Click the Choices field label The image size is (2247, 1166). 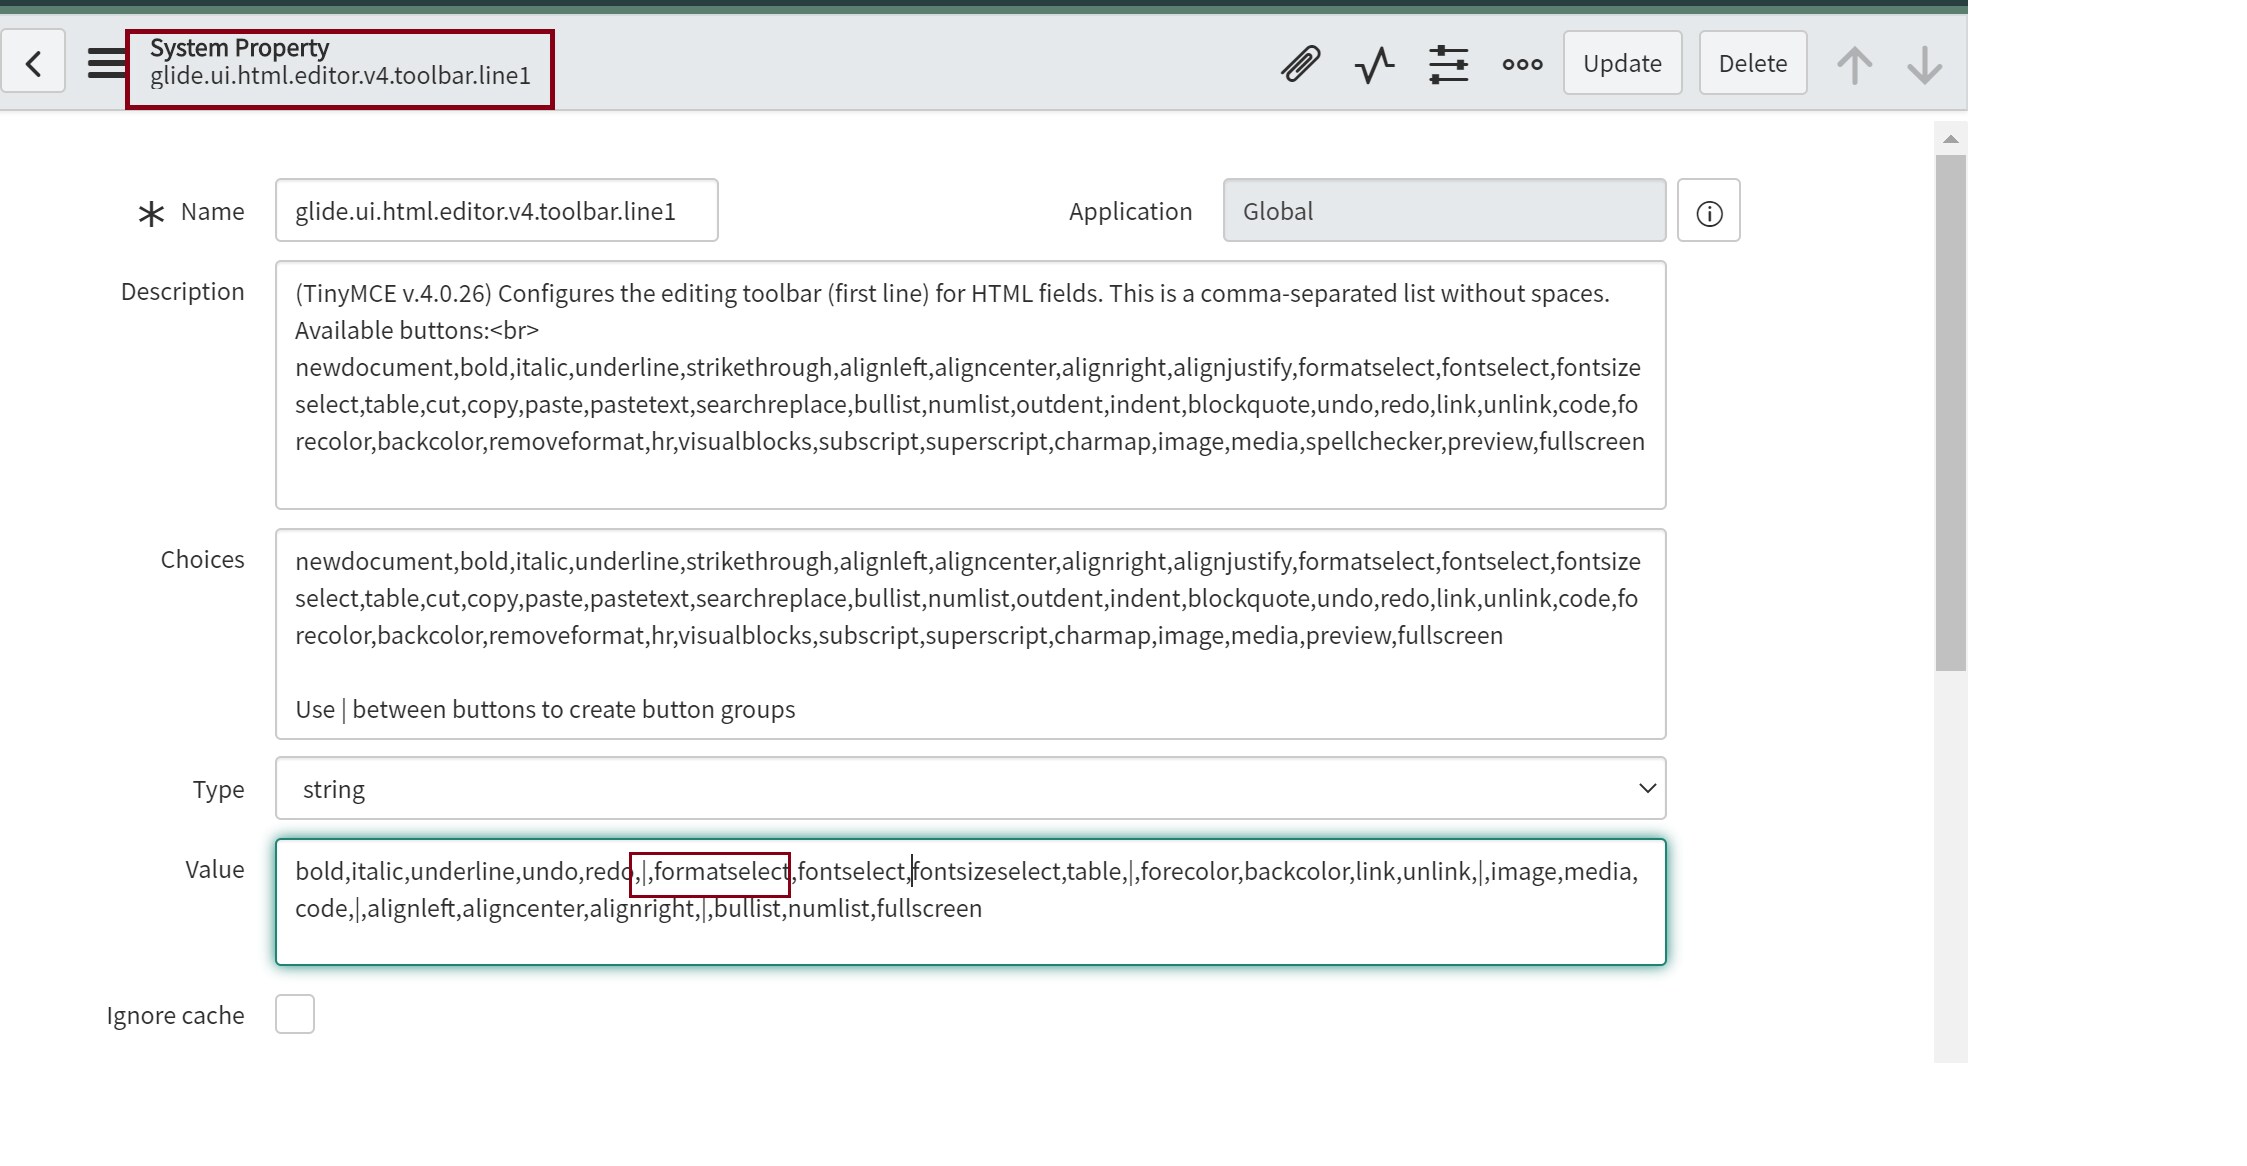(202, 560)
